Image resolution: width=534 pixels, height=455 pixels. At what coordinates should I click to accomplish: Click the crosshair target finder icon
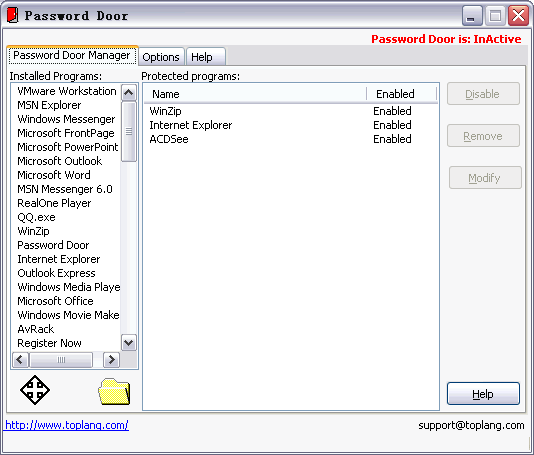coord(35,390)
